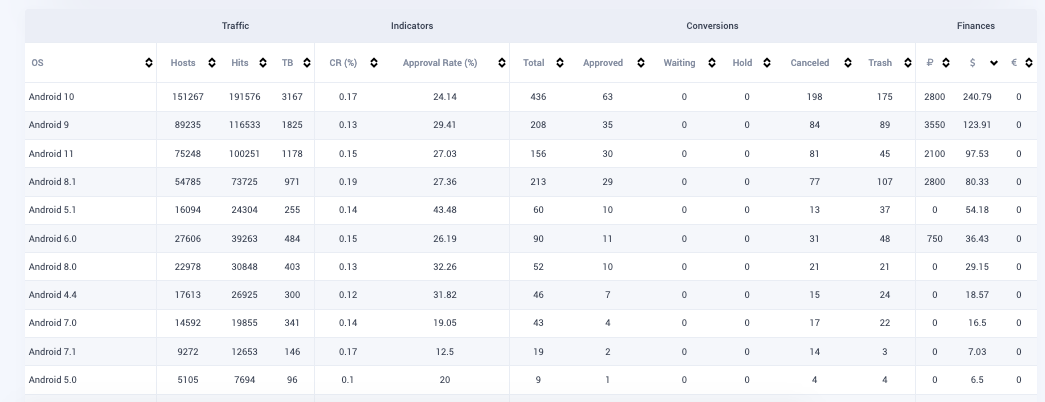This screenshot has width=1045, height=402.
Task: Click the Hosts column sort icon
Action: click(211, 63)
